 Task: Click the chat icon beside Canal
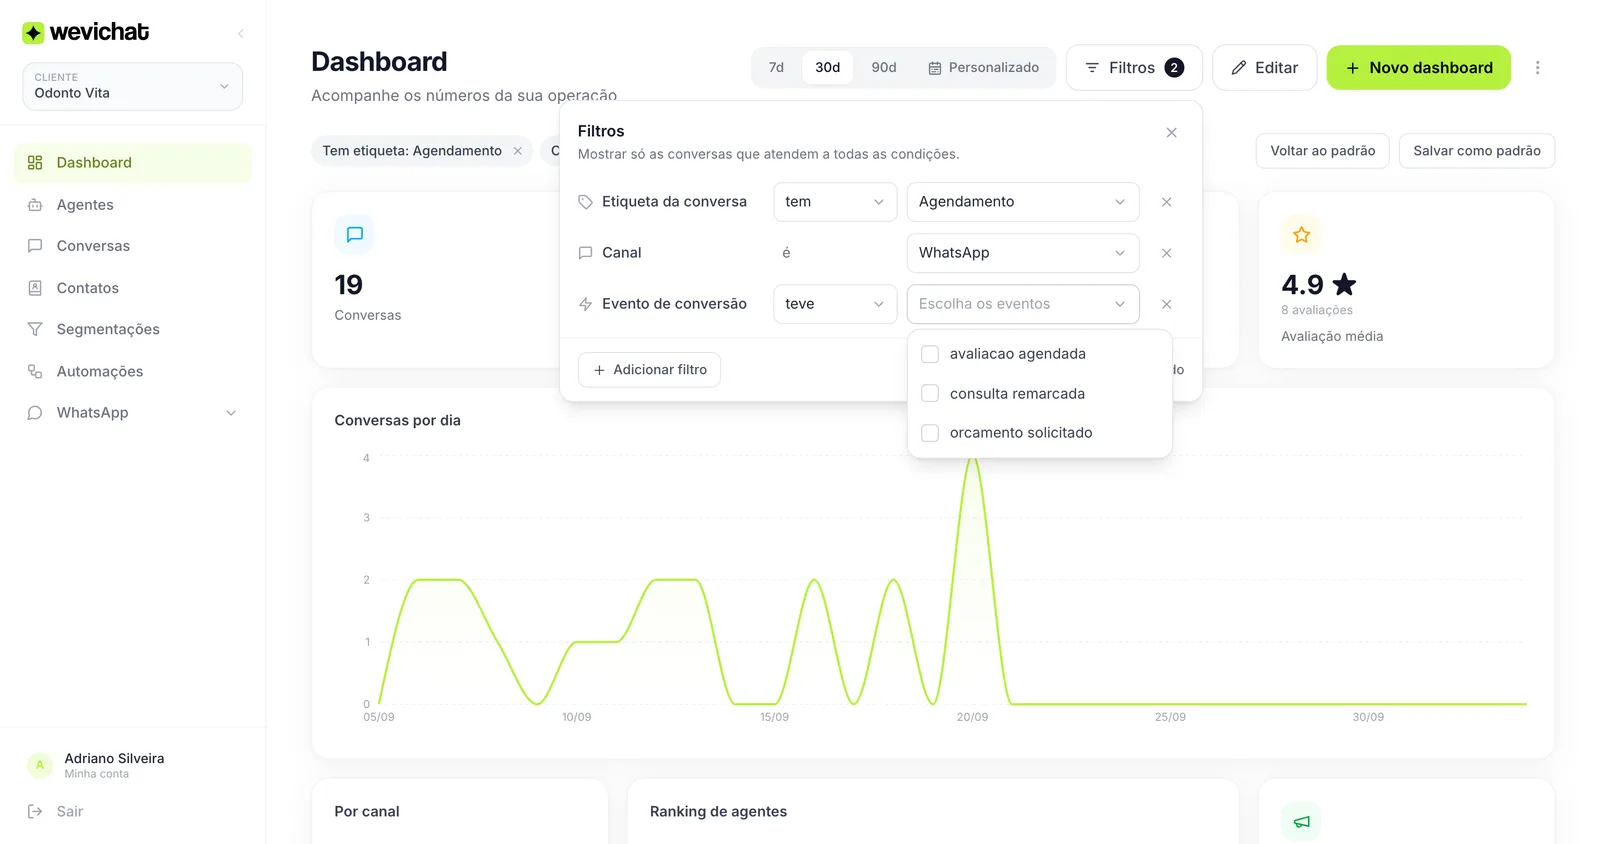(586, 253)
